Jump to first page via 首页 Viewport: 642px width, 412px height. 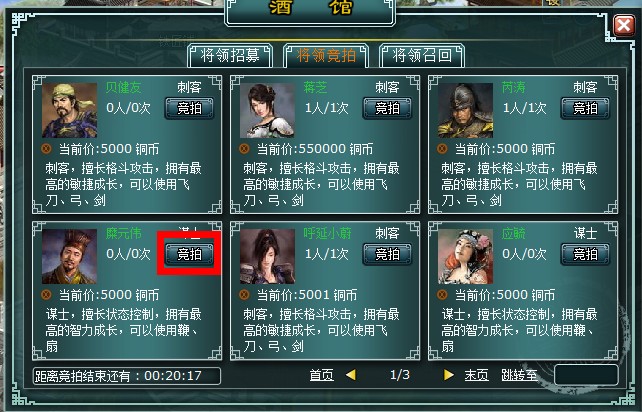pos(321,375)
